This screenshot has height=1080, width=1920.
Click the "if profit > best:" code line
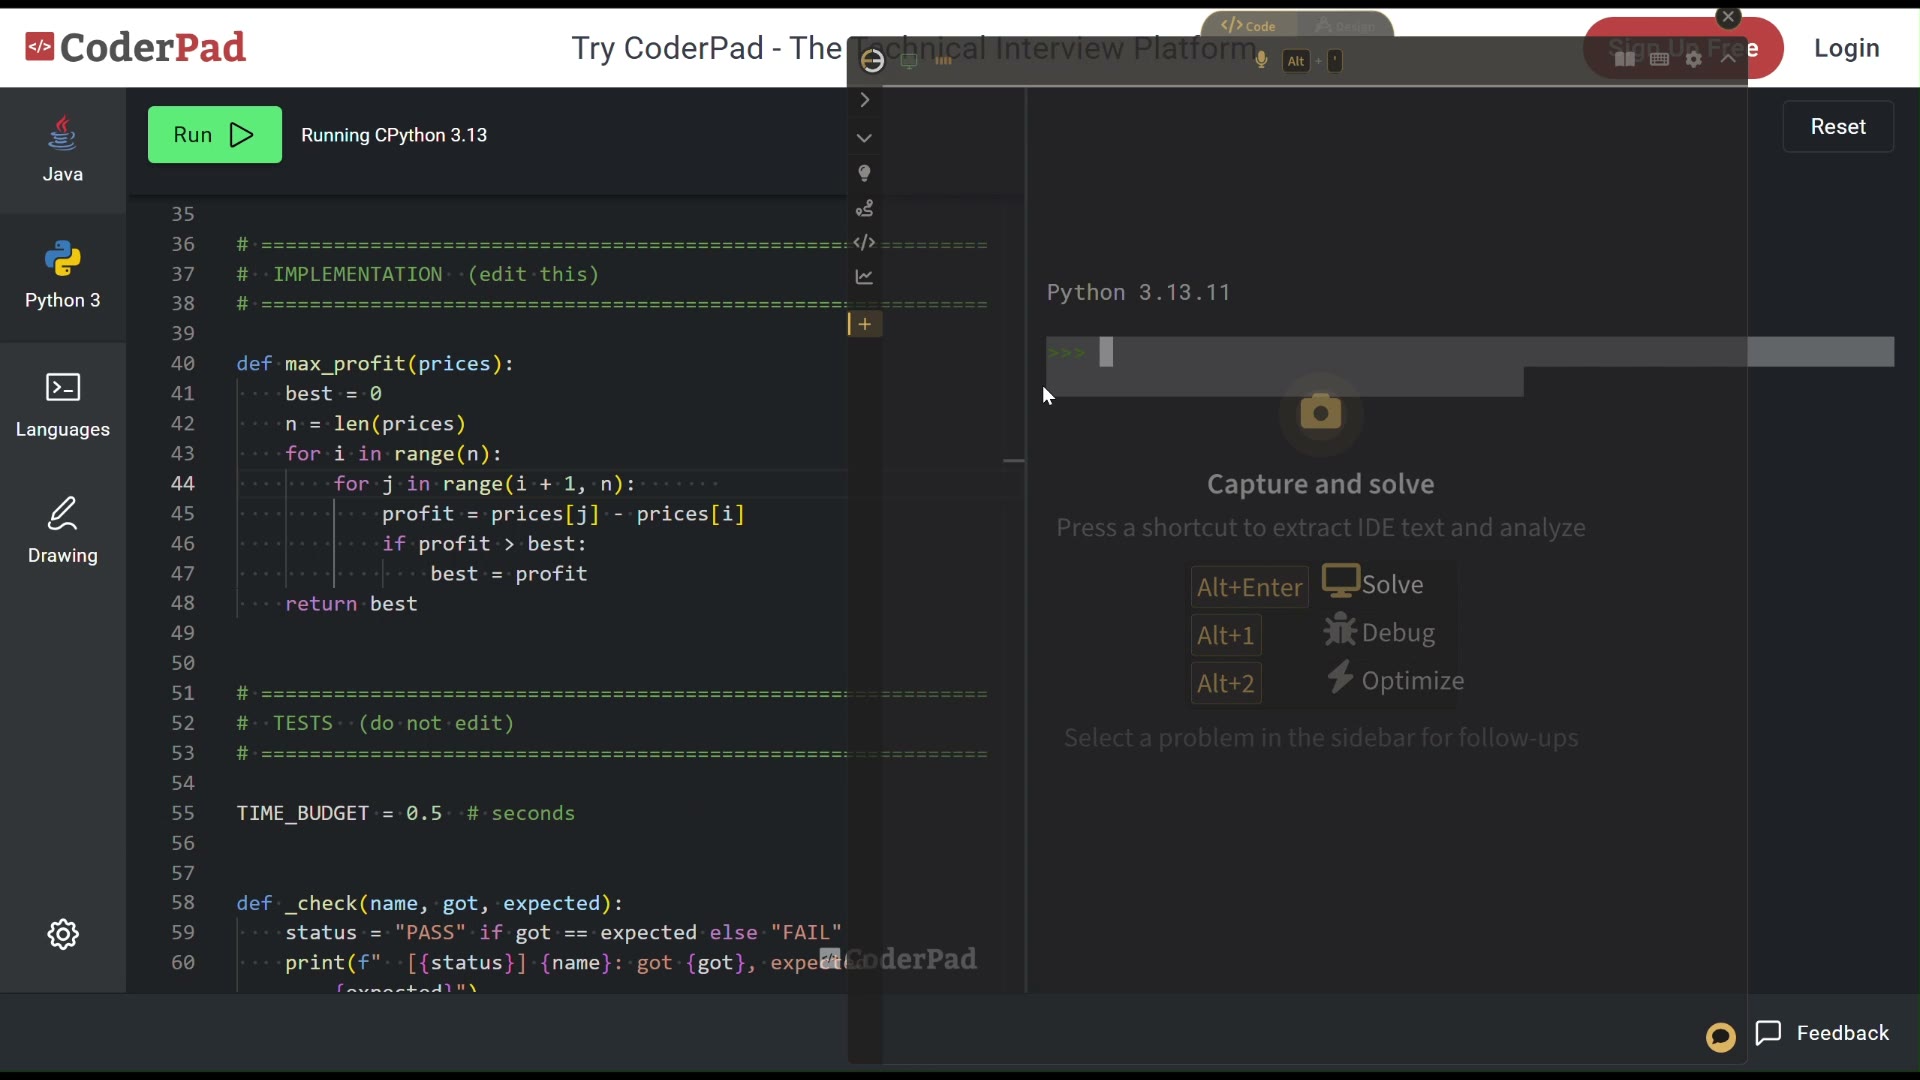484,544
